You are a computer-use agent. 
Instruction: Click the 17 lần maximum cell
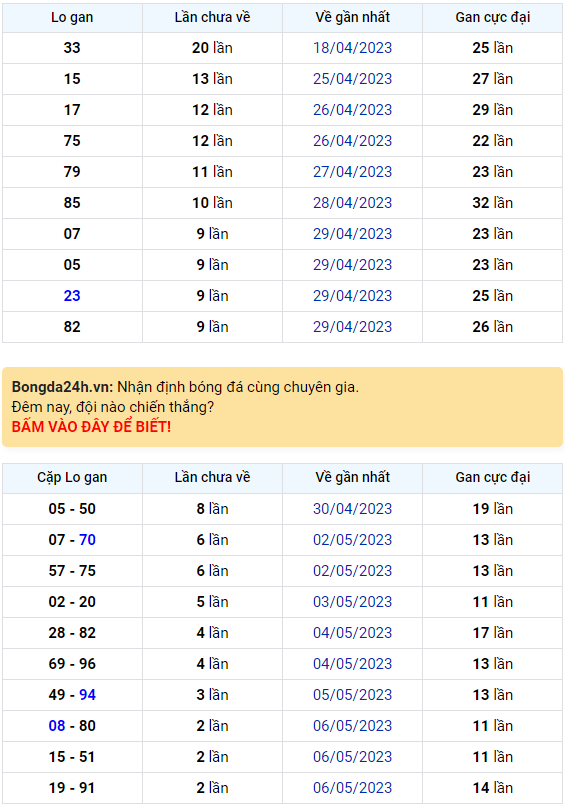coord(492,633)
